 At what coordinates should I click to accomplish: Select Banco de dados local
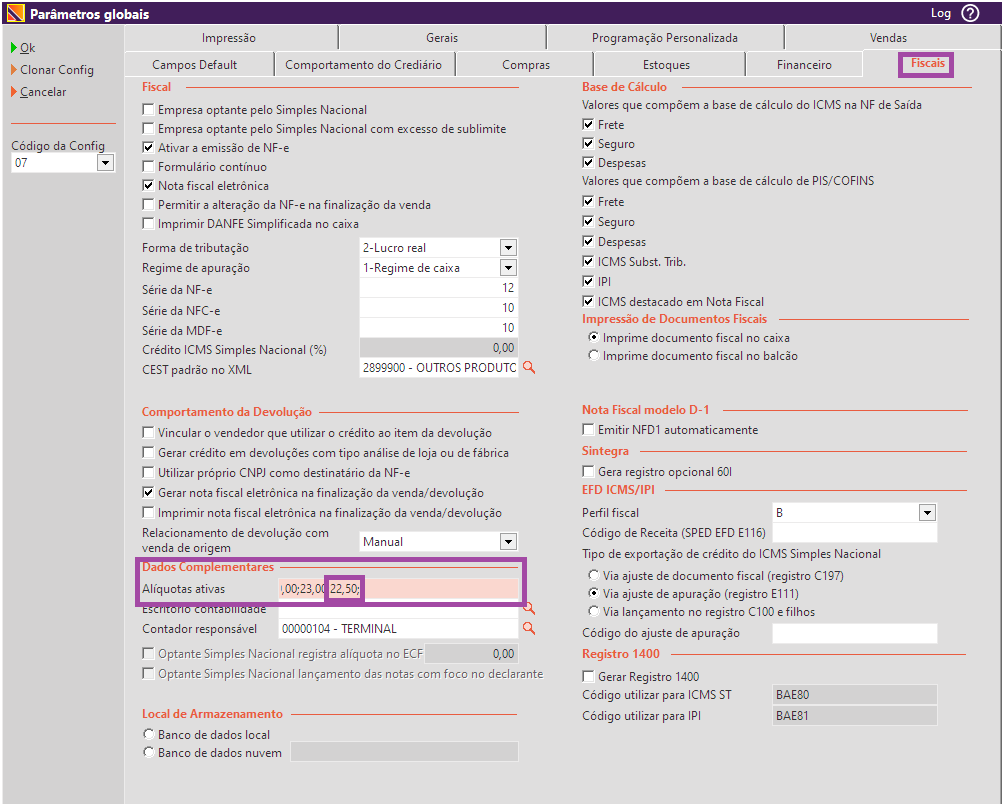pyautogui.click(x=149, y=734)
